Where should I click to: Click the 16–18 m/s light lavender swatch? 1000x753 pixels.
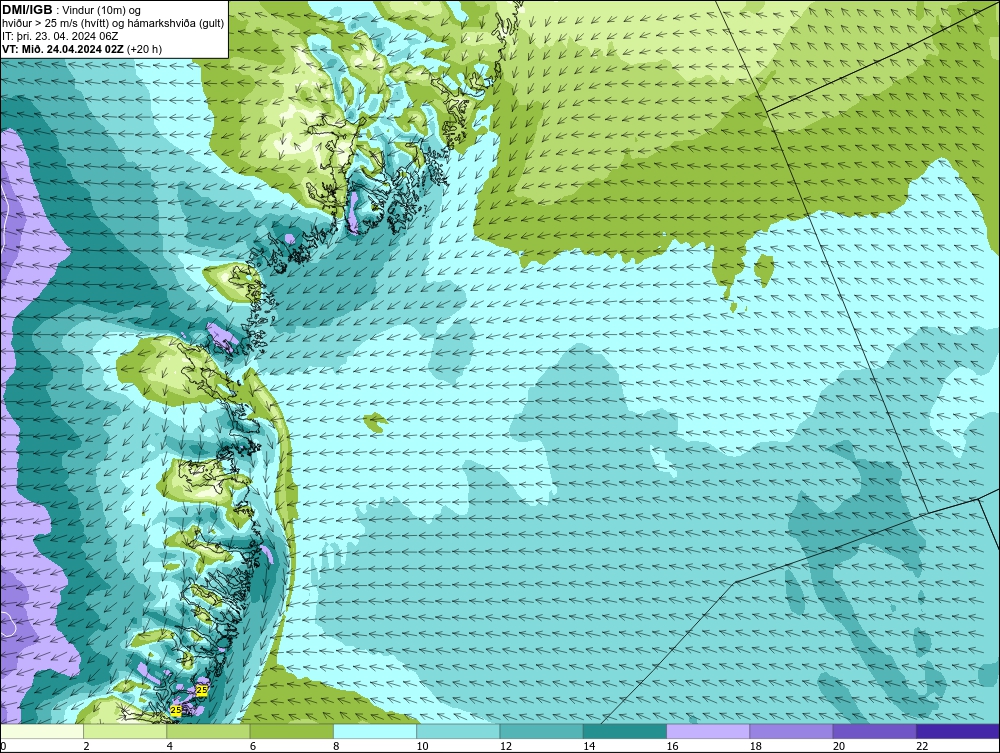pyautogui.click(x=708, y=731)
